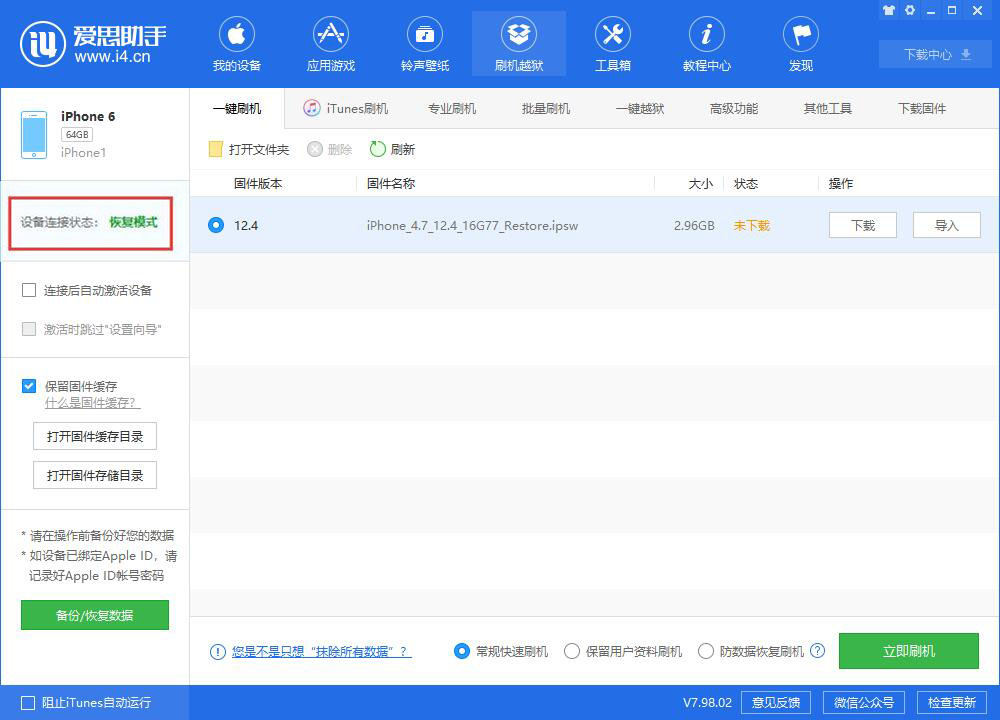Click the help icon beside 防数据恢复刷机
This screenshot has width=1000, height=720.
pos(818,651)
